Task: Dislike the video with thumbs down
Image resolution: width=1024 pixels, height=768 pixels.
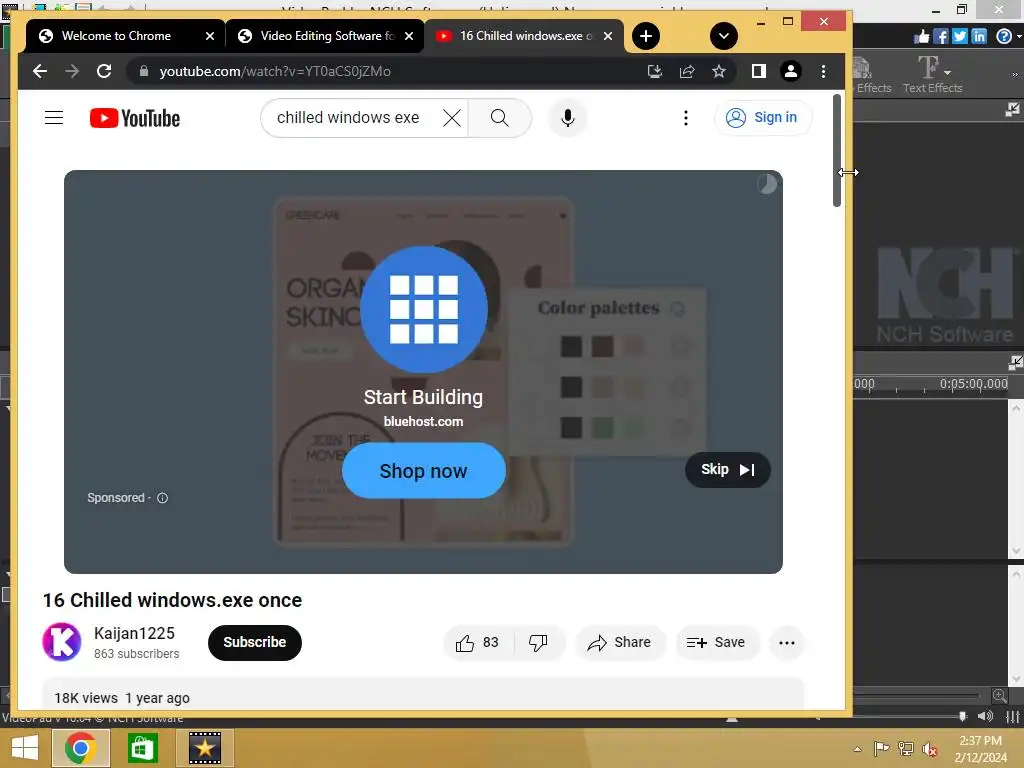Action: 538,643
